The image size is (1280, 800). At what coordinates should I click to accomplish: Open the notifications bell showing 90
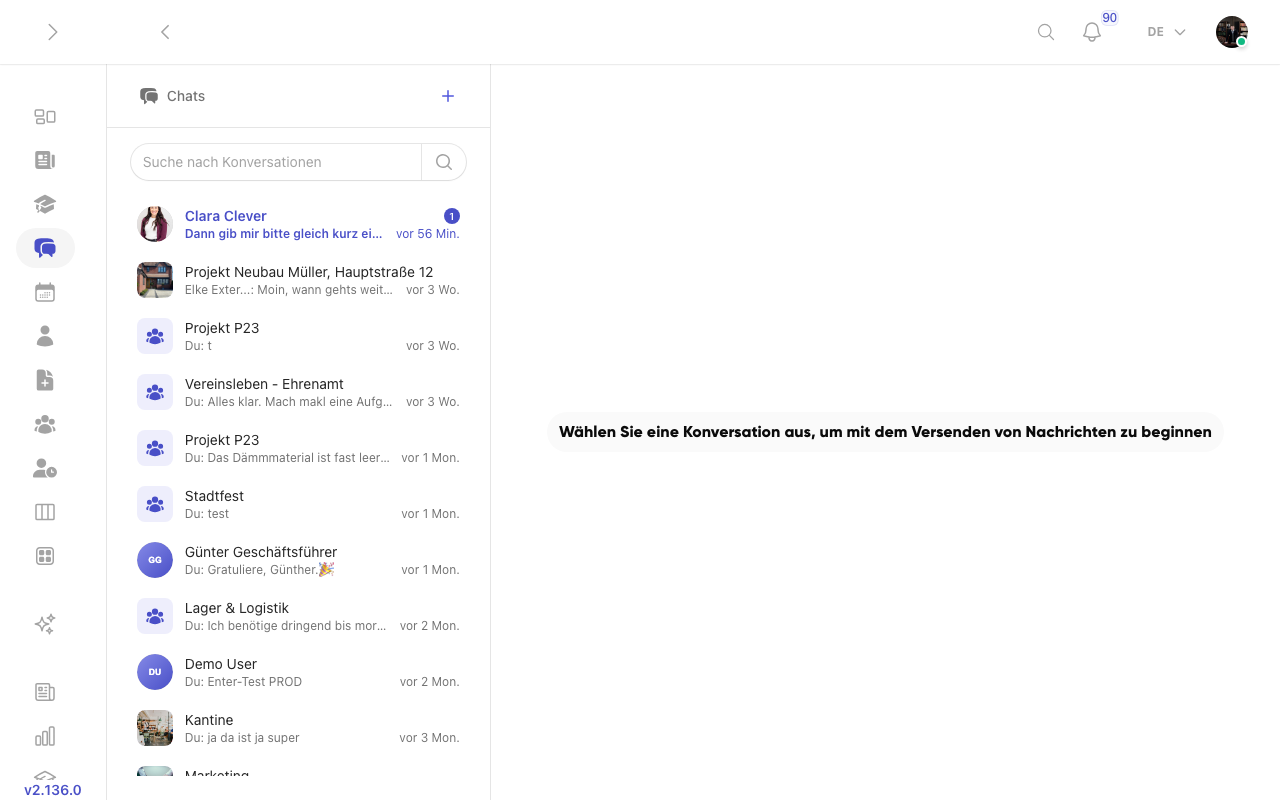(x=1091, y=32)
